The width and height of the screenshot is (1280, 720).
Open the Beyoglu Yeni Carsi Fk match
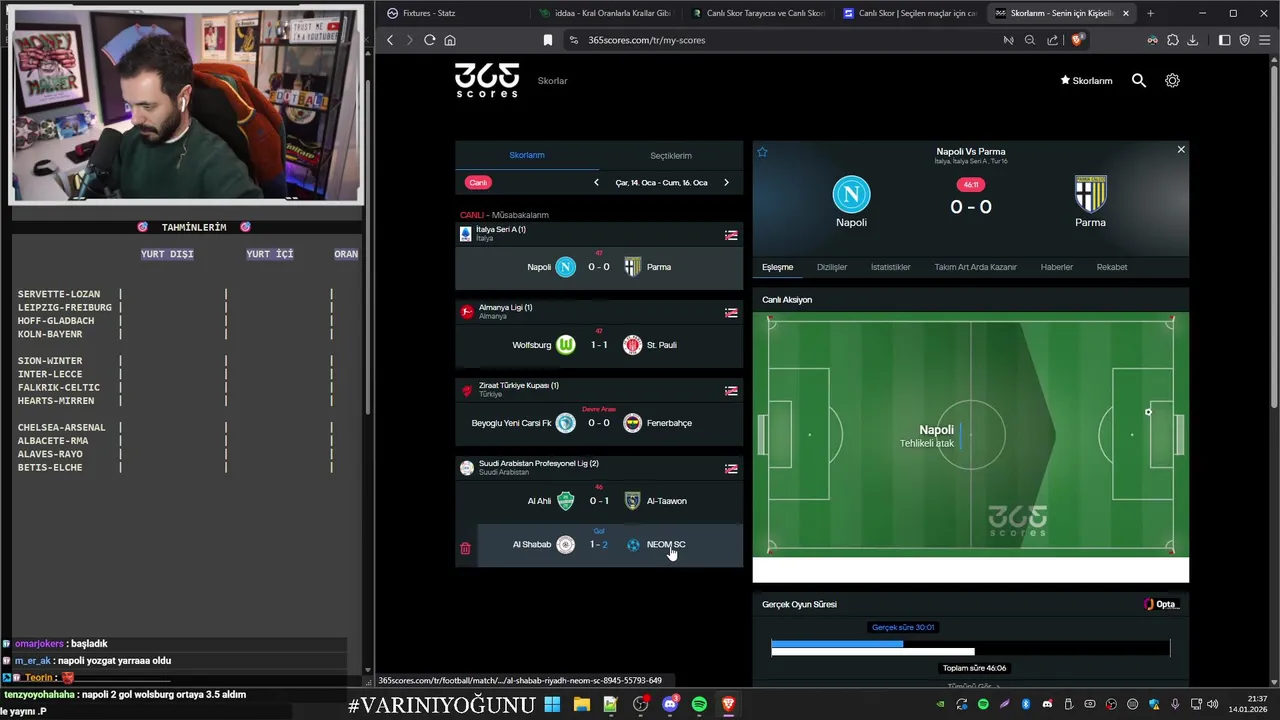click(x=599, y=423)
